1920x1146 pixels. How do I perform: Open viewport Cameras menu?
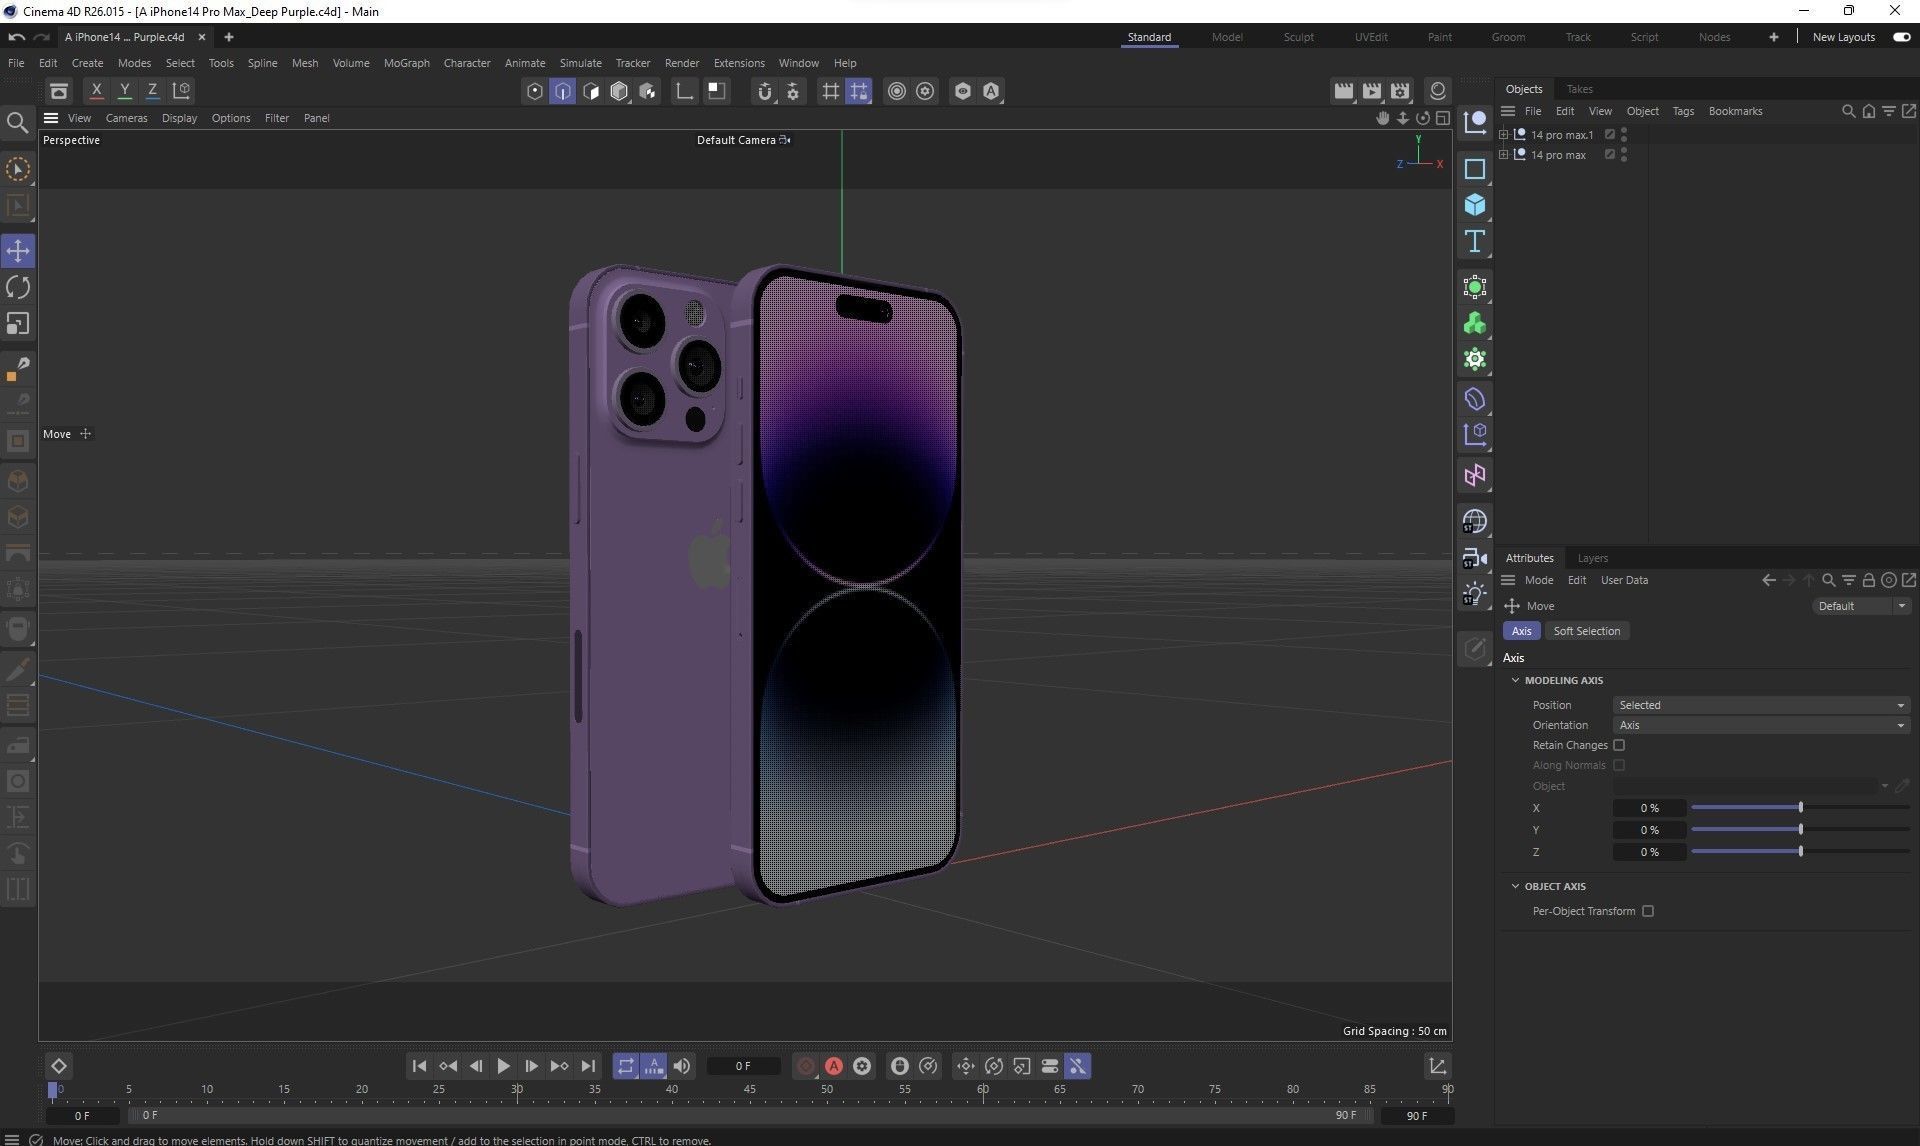point(126,118)
